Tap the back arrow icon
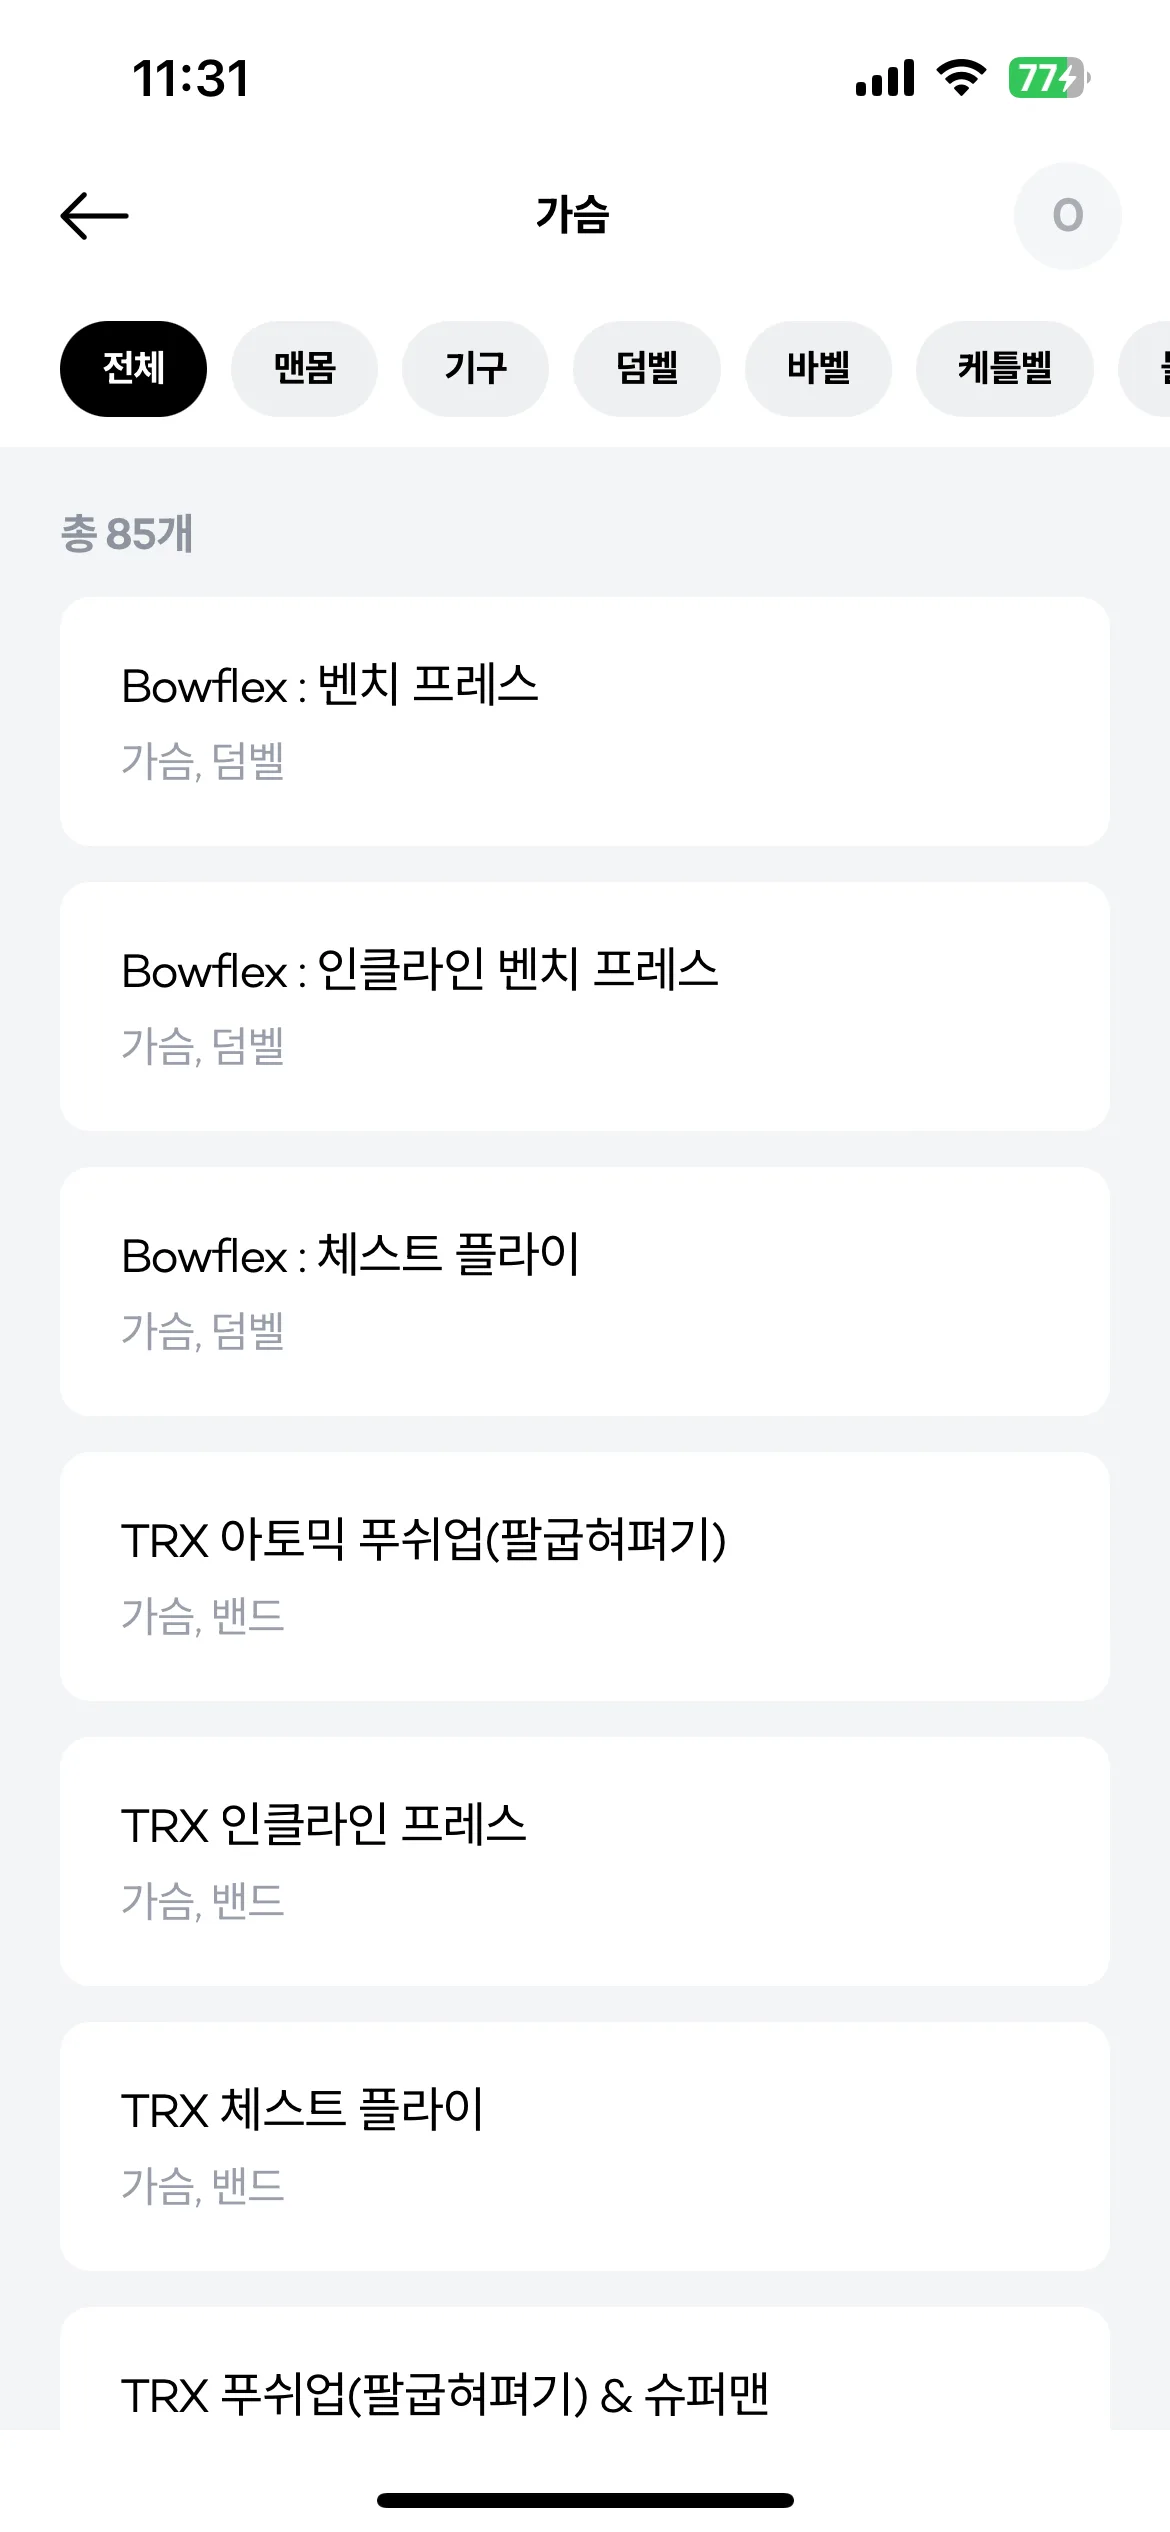The width and height of the screenshot is (1170, 2532). click(95, 216)
